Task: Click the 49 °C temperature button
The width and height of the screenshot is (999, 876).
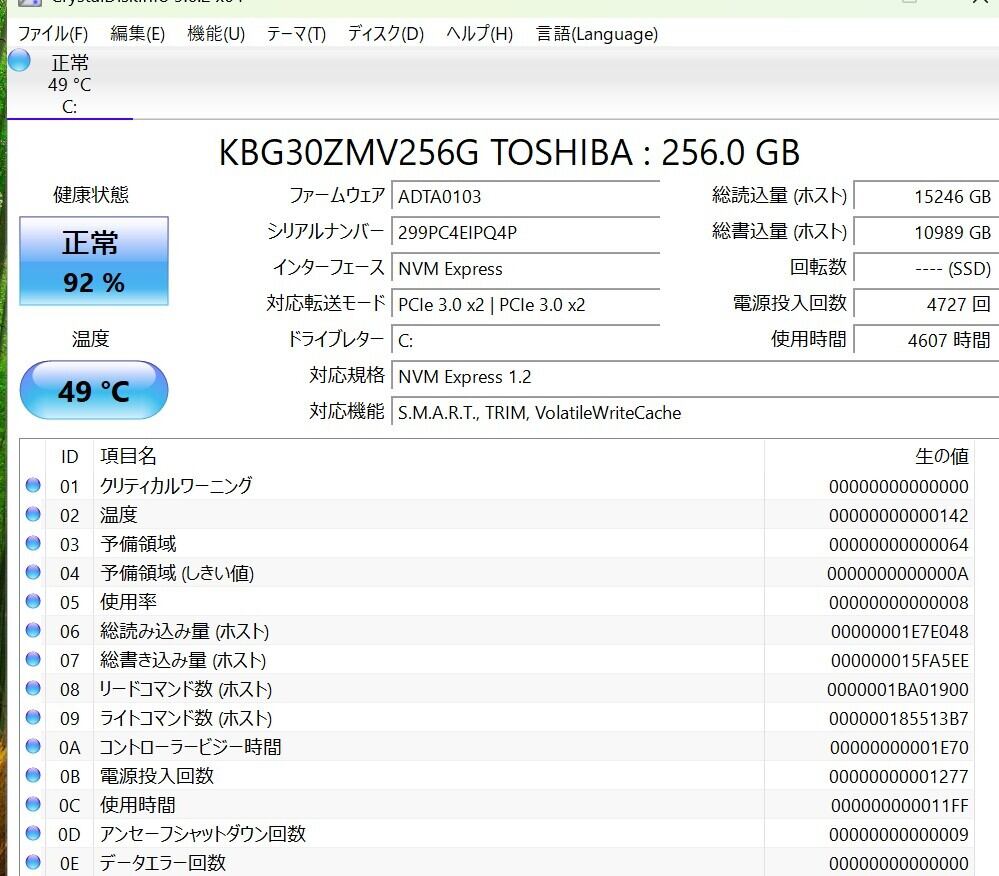Action: tap(94, 390)
